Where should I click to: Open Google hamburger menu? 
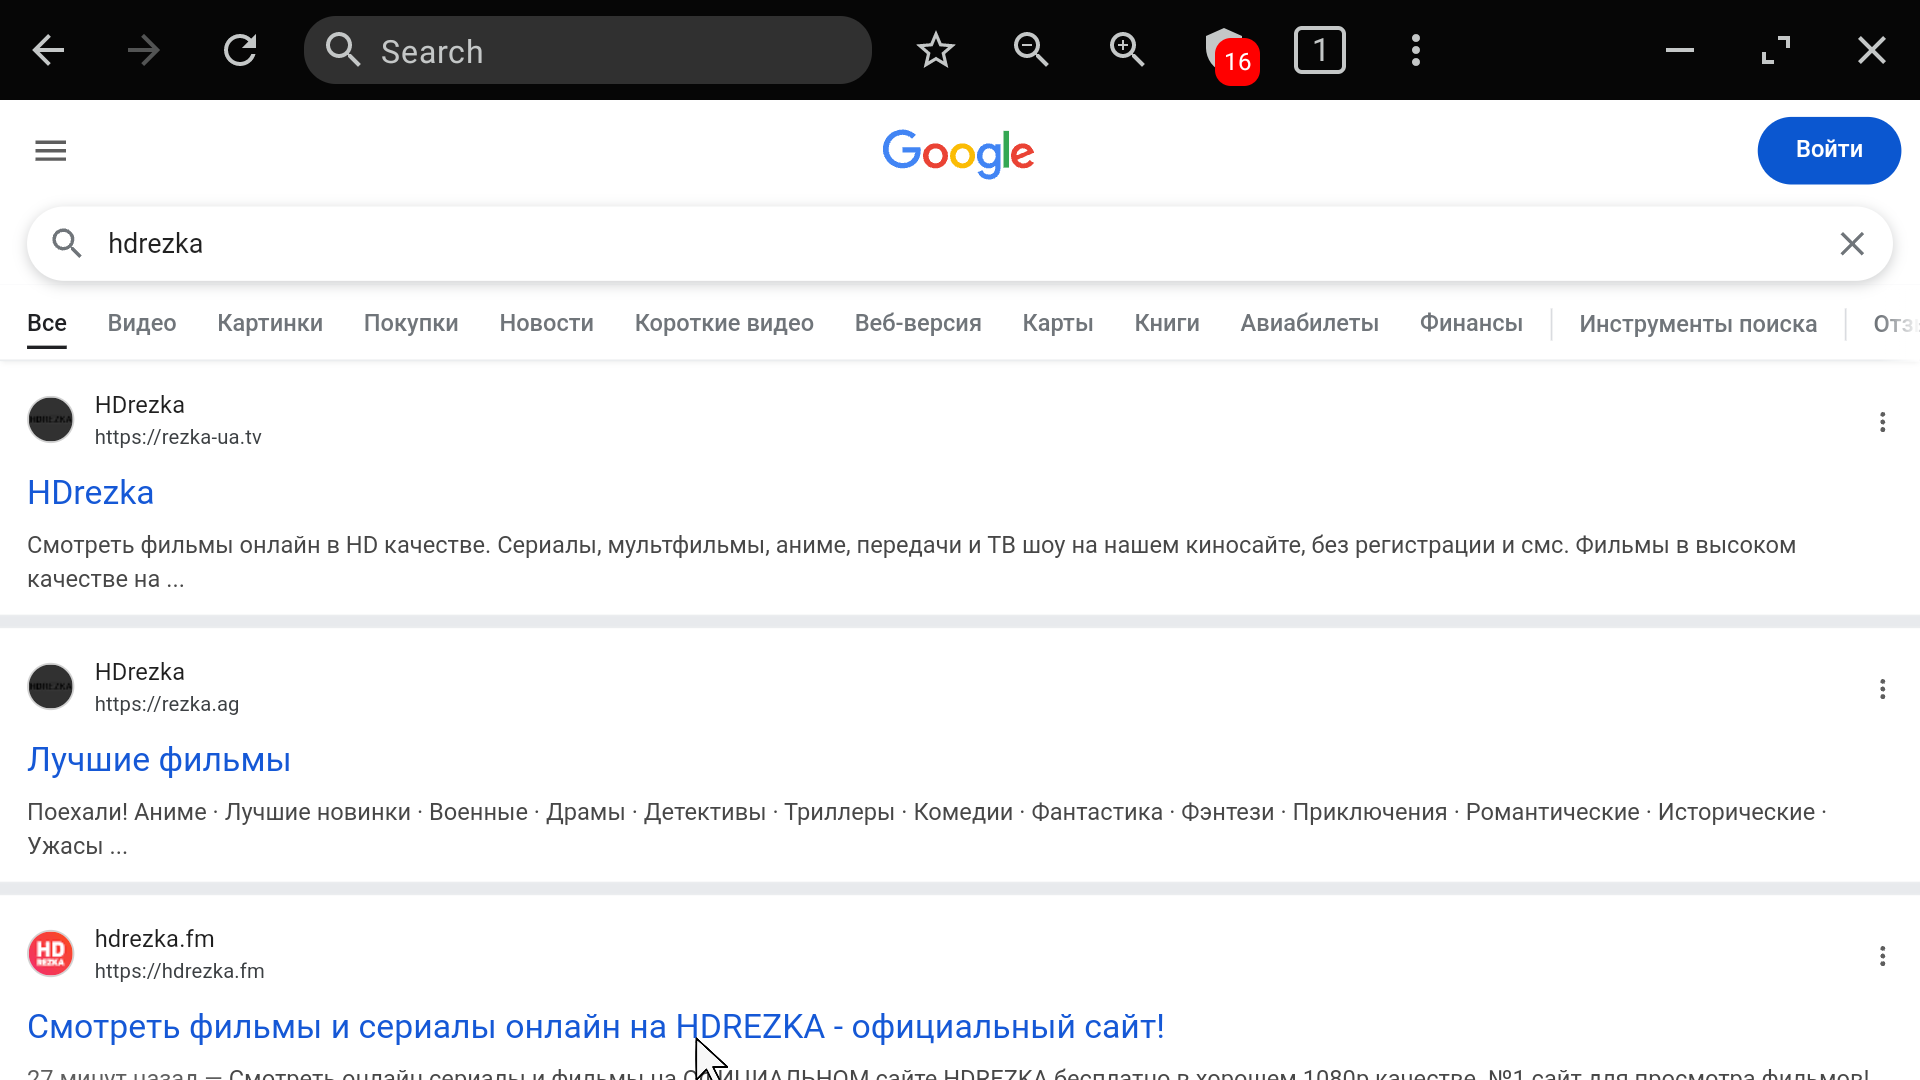51,151
